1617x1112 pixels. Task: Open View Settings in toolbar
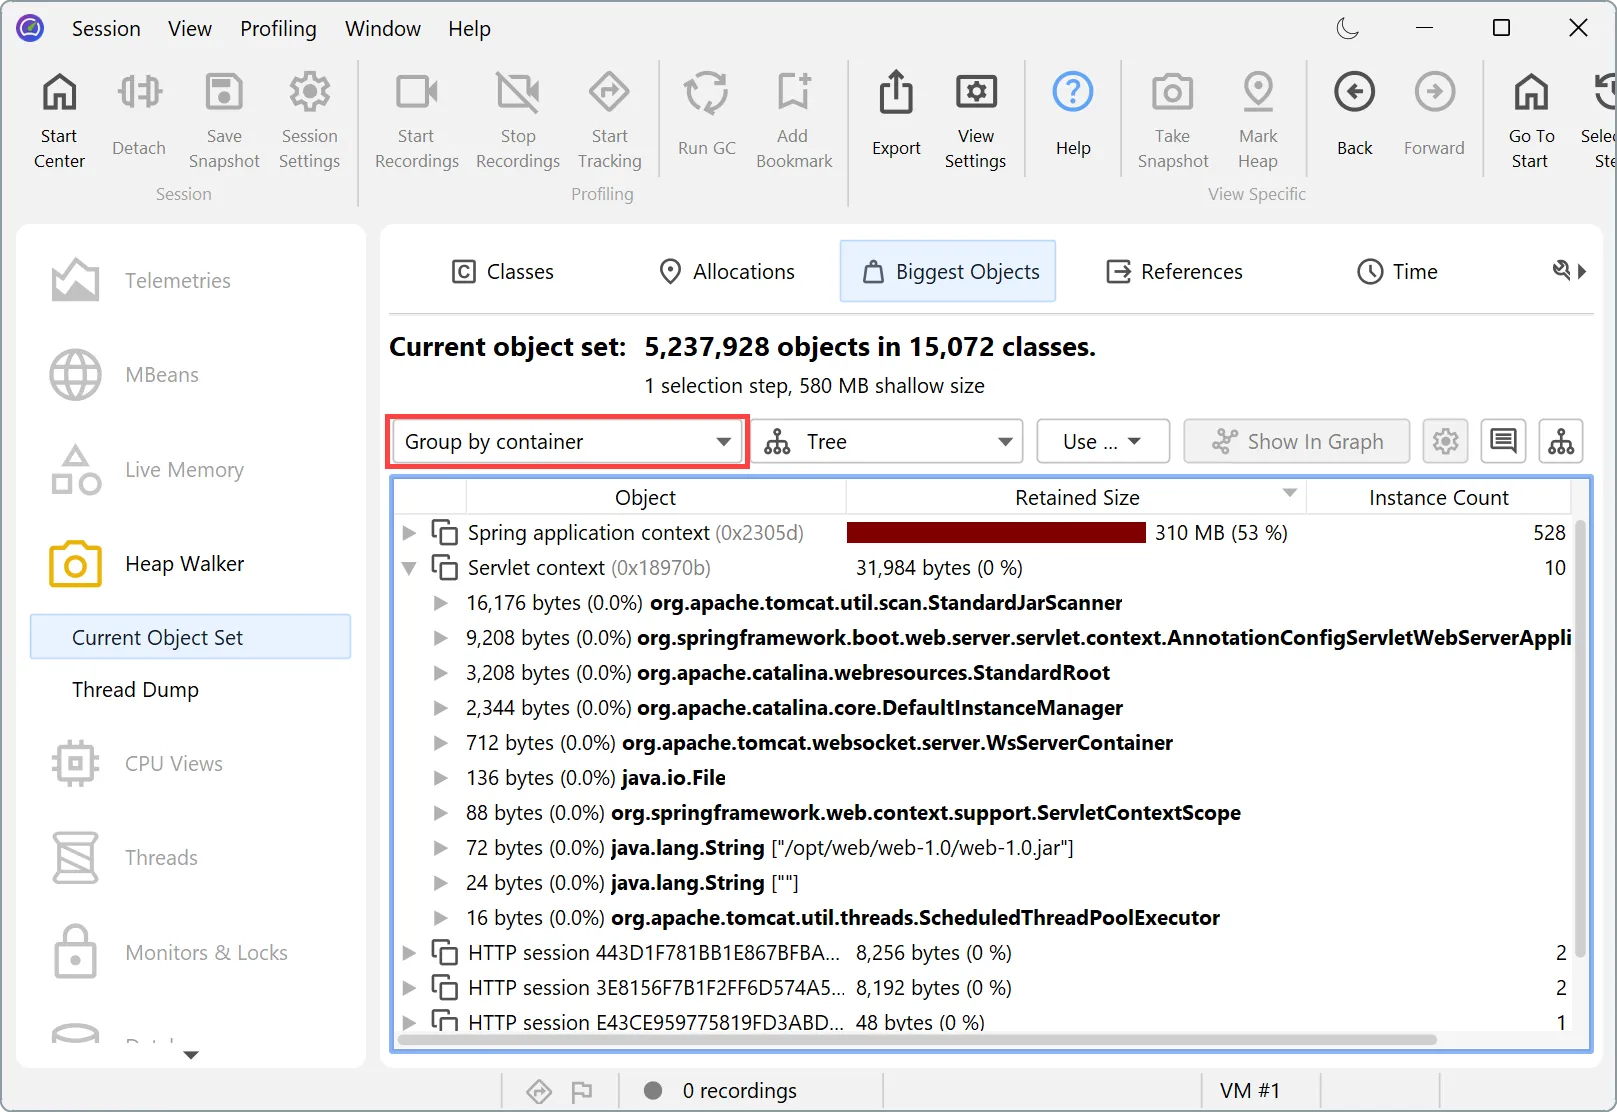click(x=975, y=120)
